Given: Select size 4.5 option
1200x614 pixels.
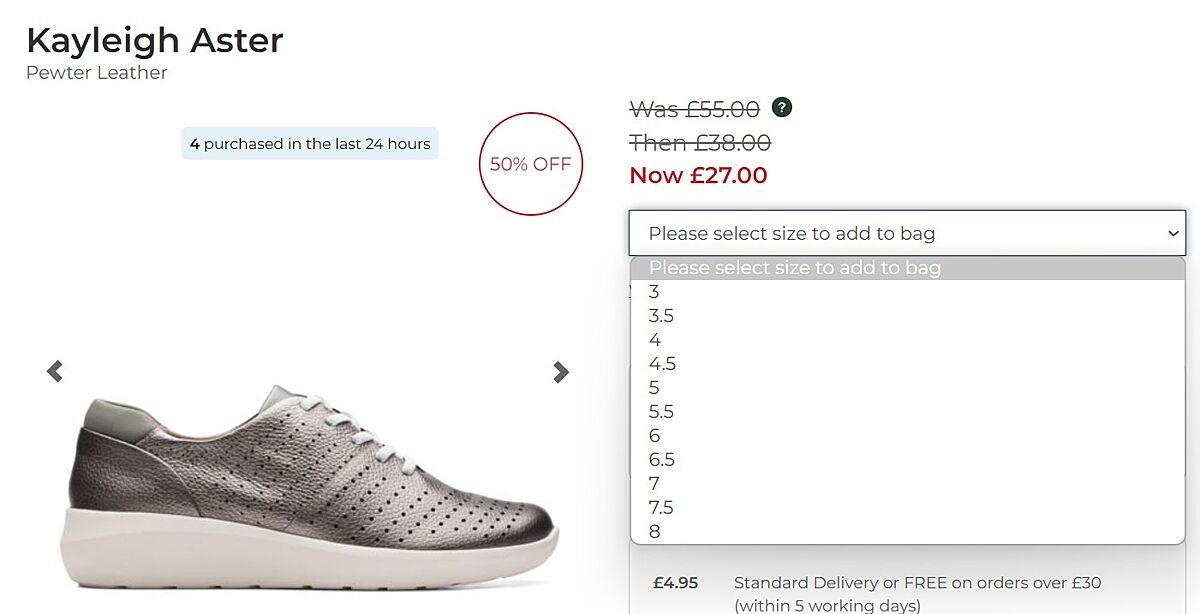Looking at the screenshot, I should tap(662, 364).
